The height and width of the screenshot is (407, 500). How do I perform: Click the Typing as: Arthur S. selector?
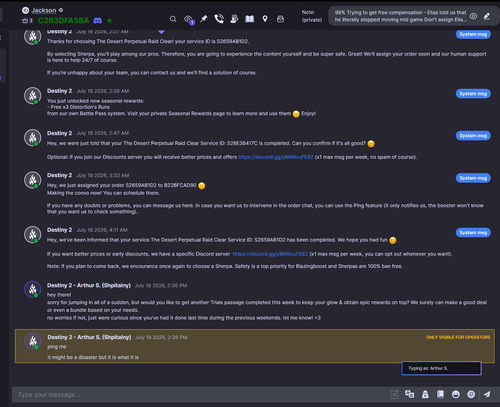click(441, 368)
